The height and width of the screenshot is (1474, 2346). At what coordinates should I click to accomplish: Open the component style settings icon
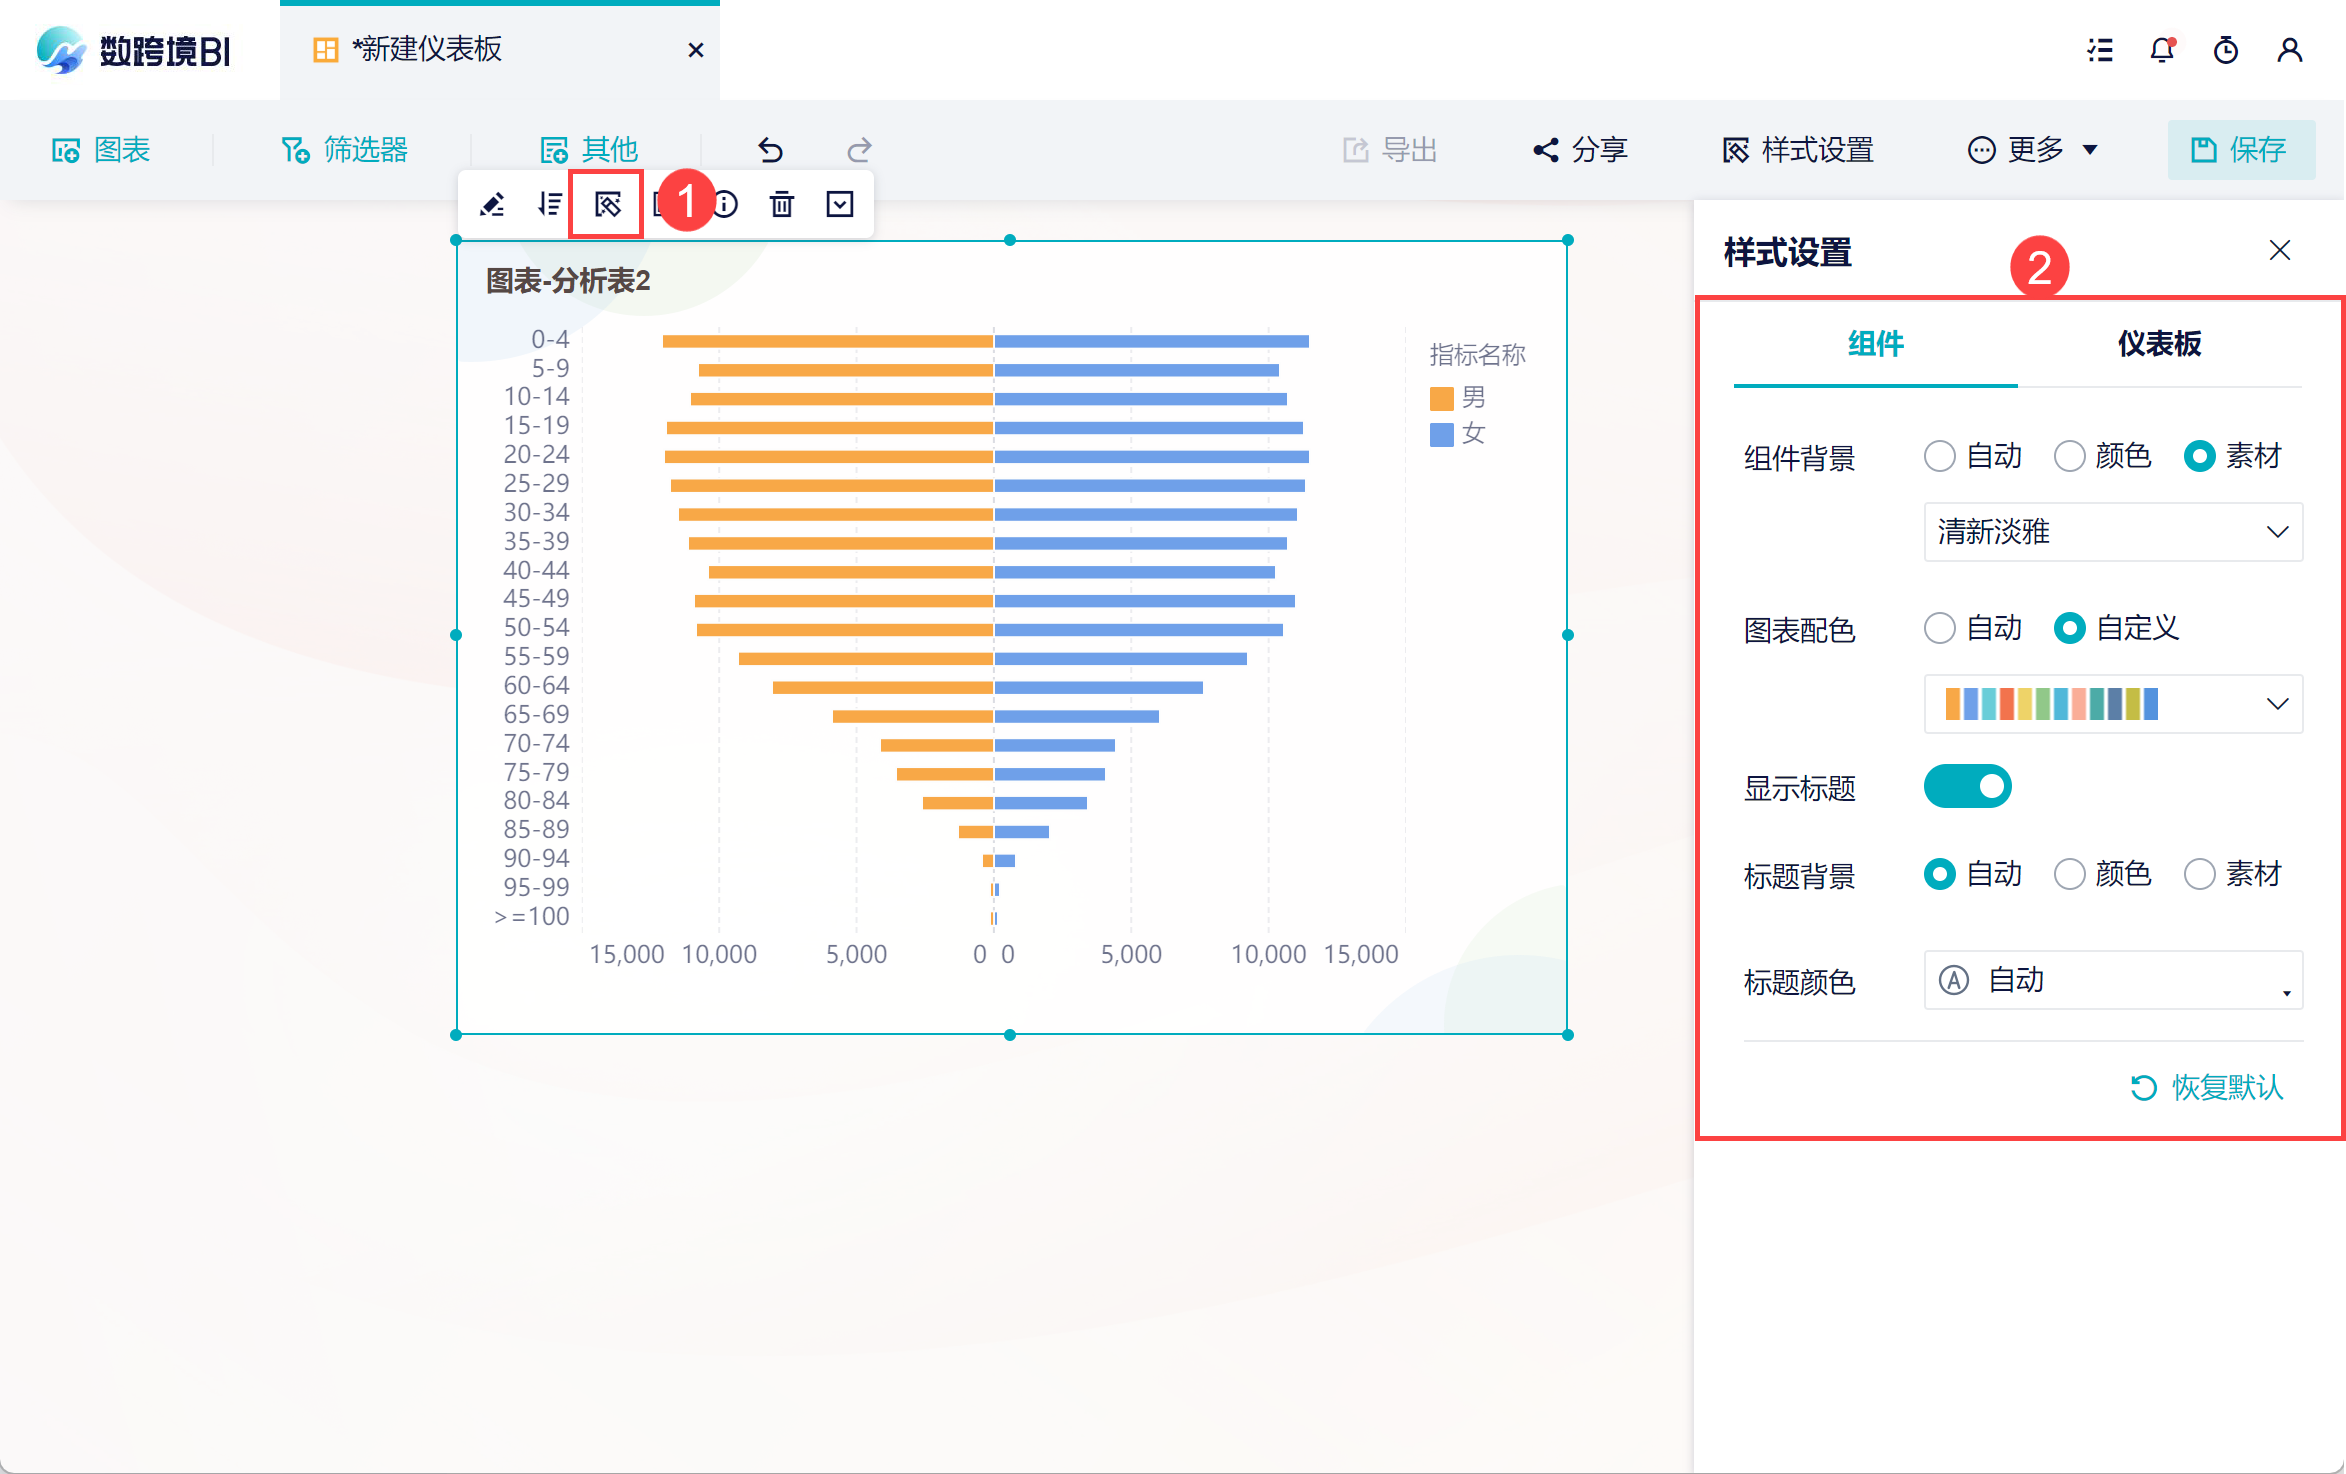[x=607, y=205]
